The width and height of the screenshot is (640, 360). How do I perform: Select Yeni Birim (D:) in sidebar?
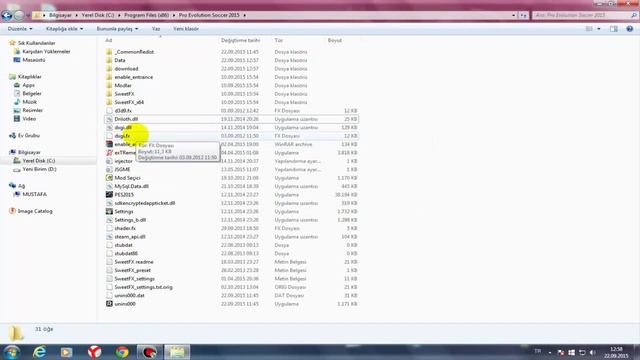point(39,169)
